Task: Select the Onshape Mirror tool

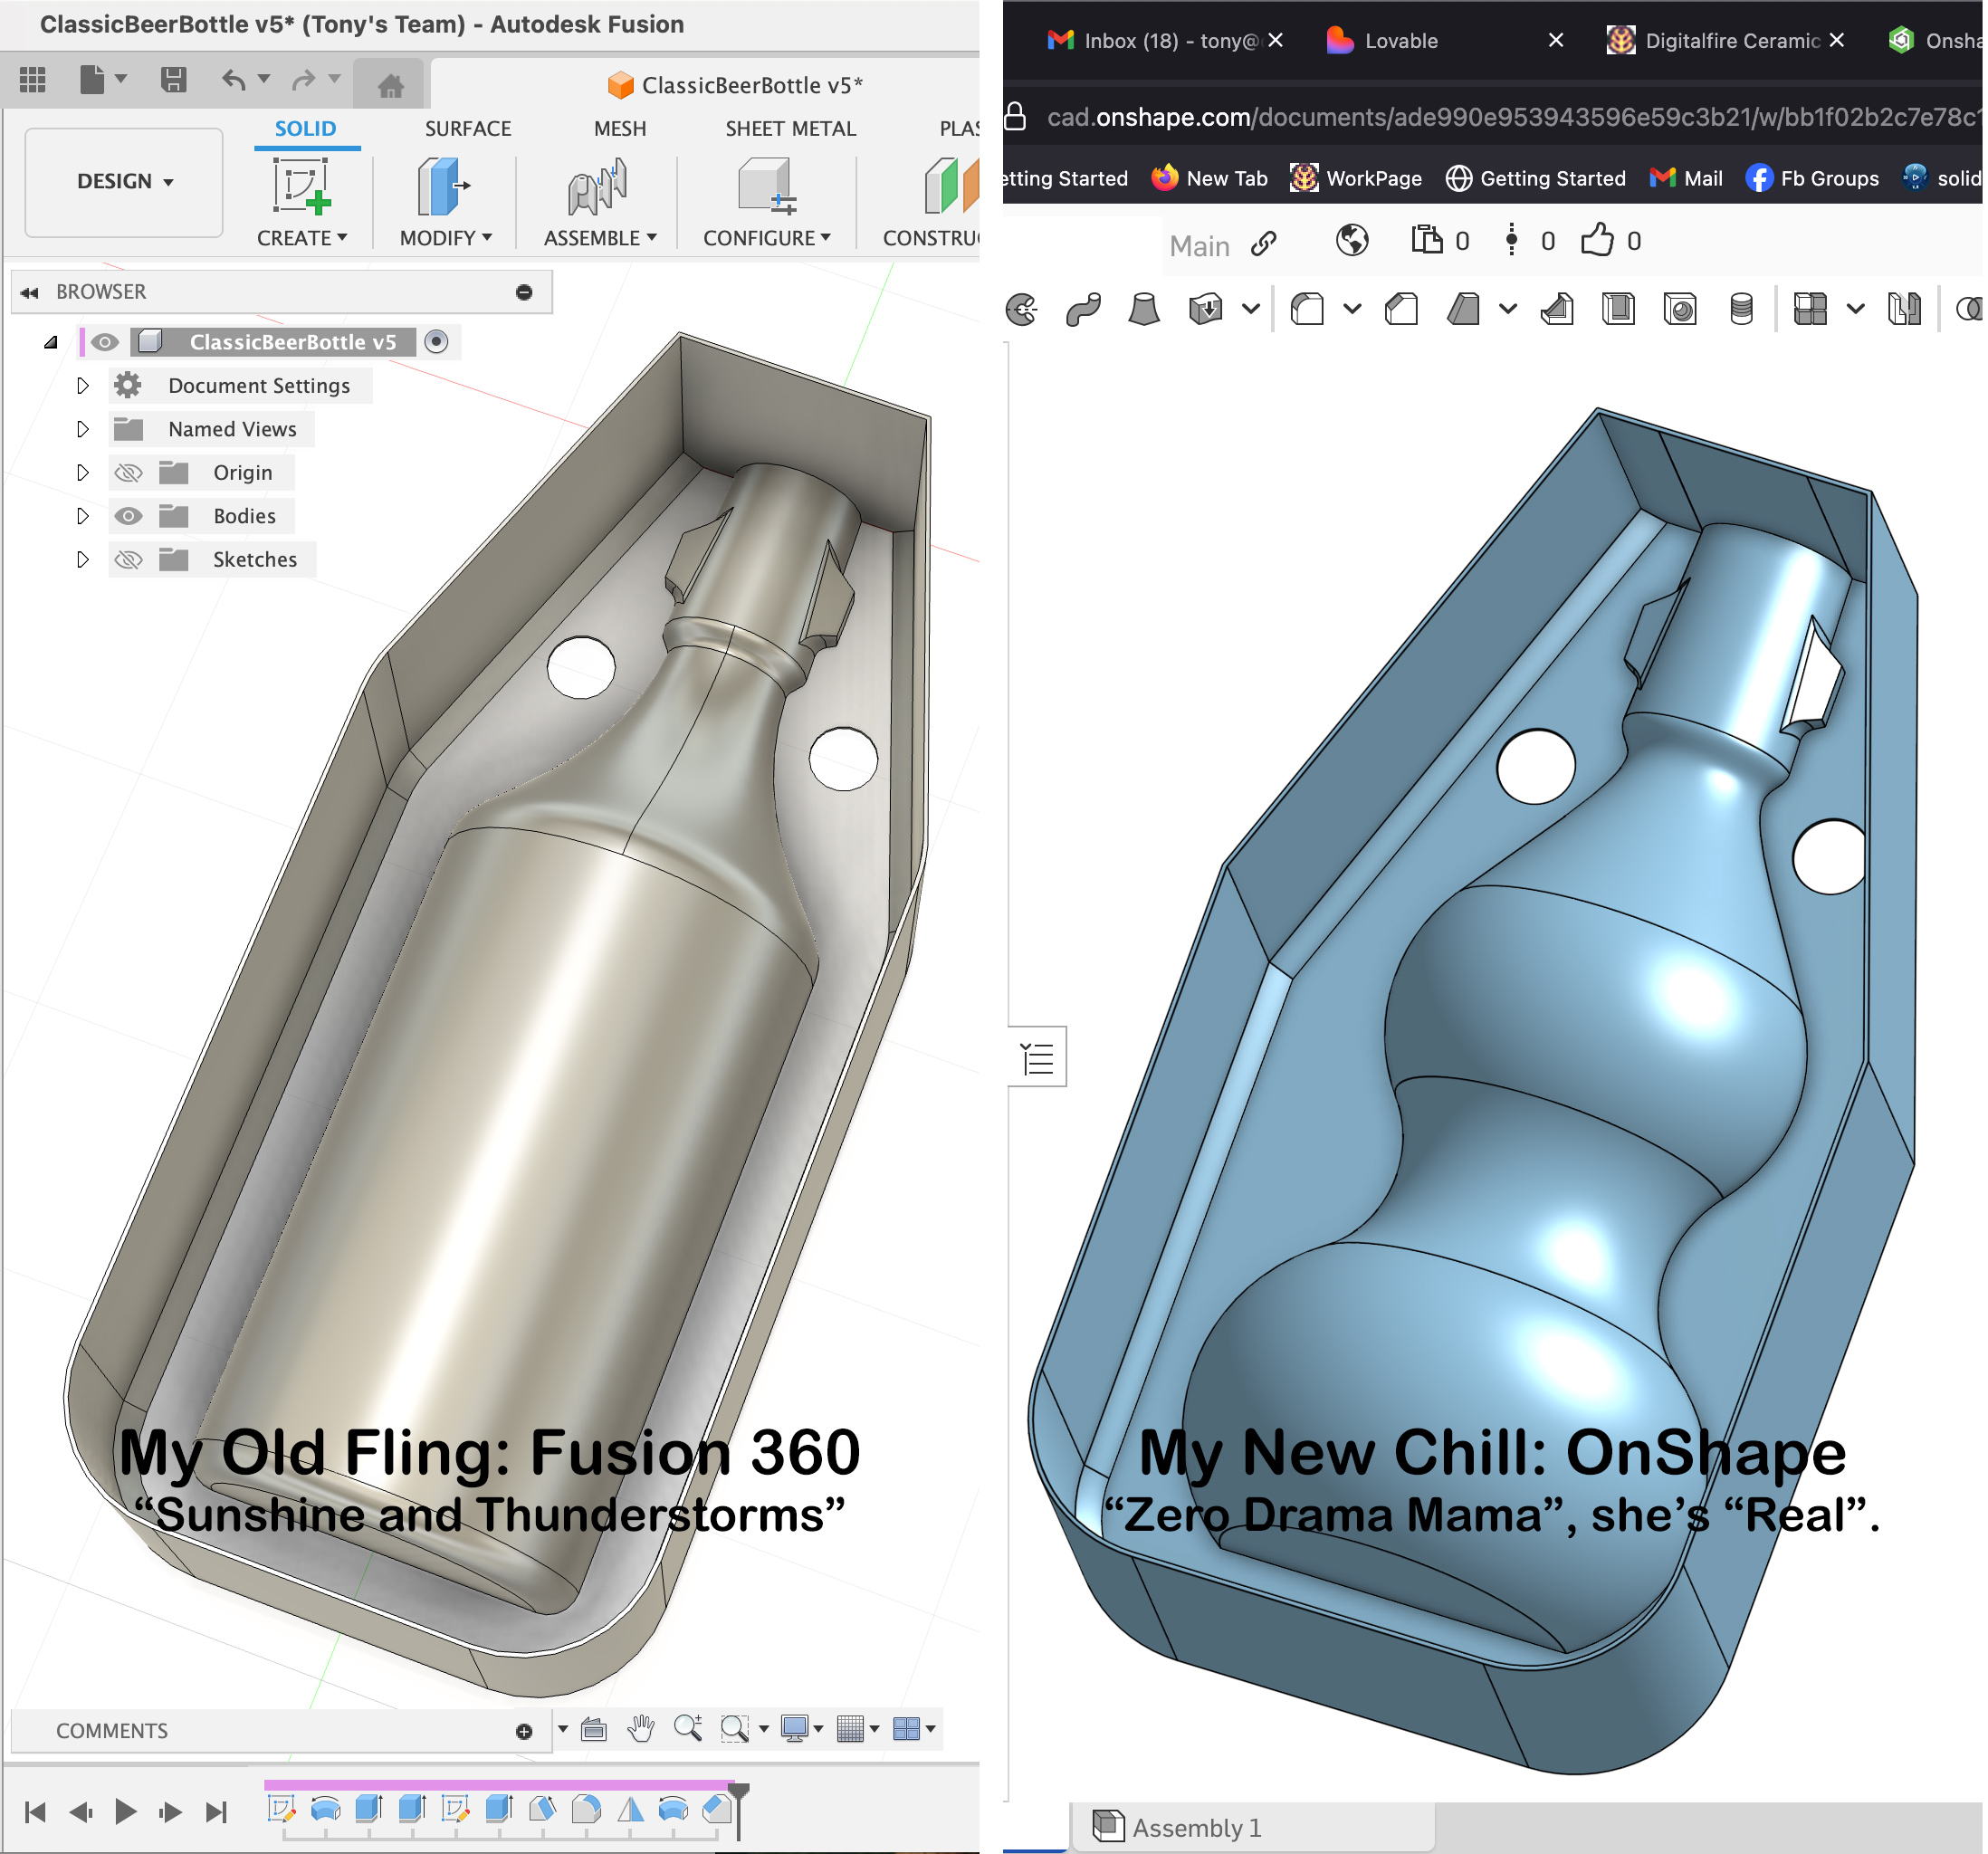Action: pos(1905,309)
